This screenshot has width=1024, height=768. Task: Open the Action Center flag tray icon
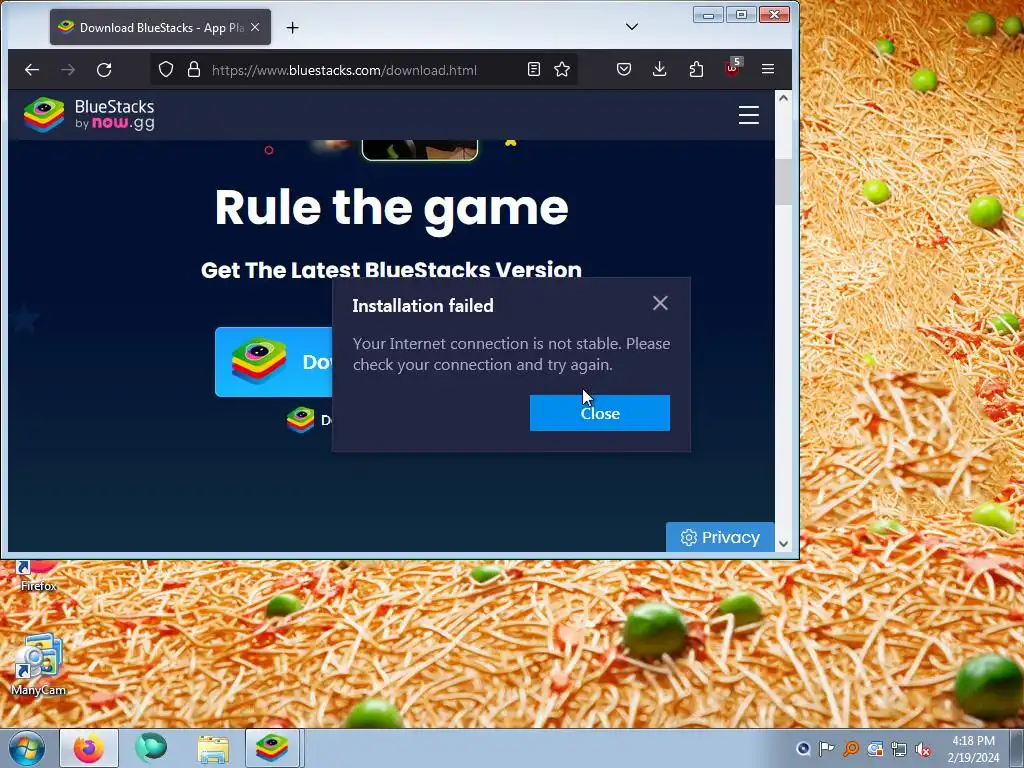[826, 749]
